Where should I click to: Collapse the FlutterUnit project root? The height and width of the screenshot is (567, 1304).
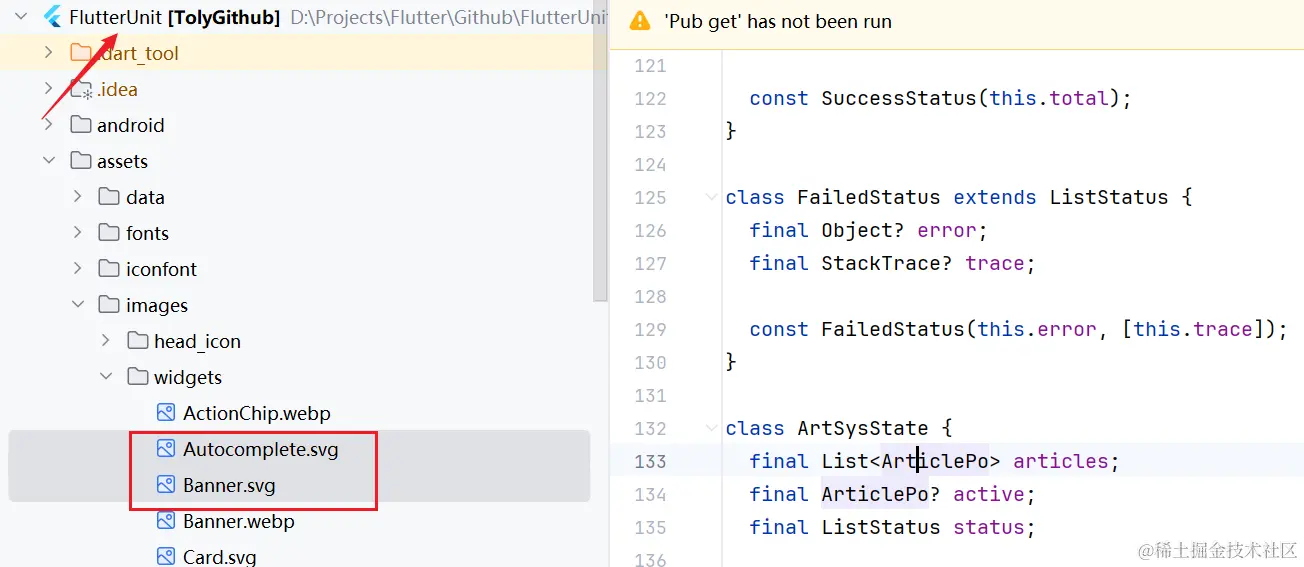pyautogui.click(x=21, y=17)
